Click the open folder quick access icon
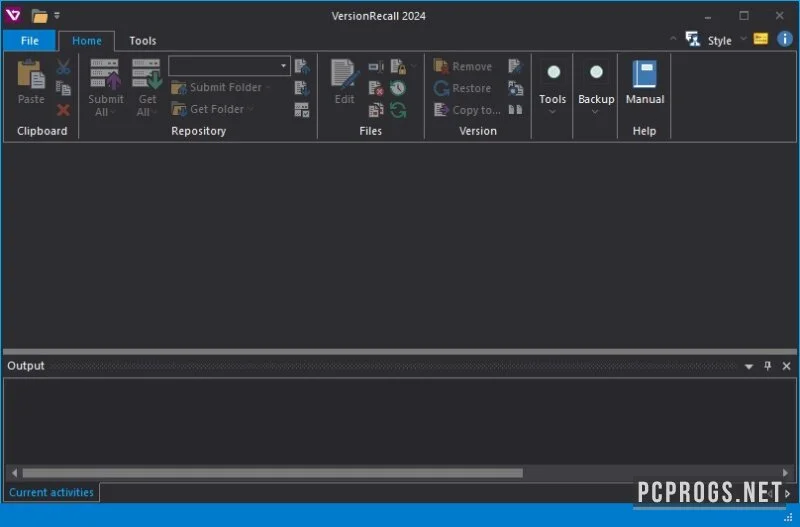 [x=39, y=16]
